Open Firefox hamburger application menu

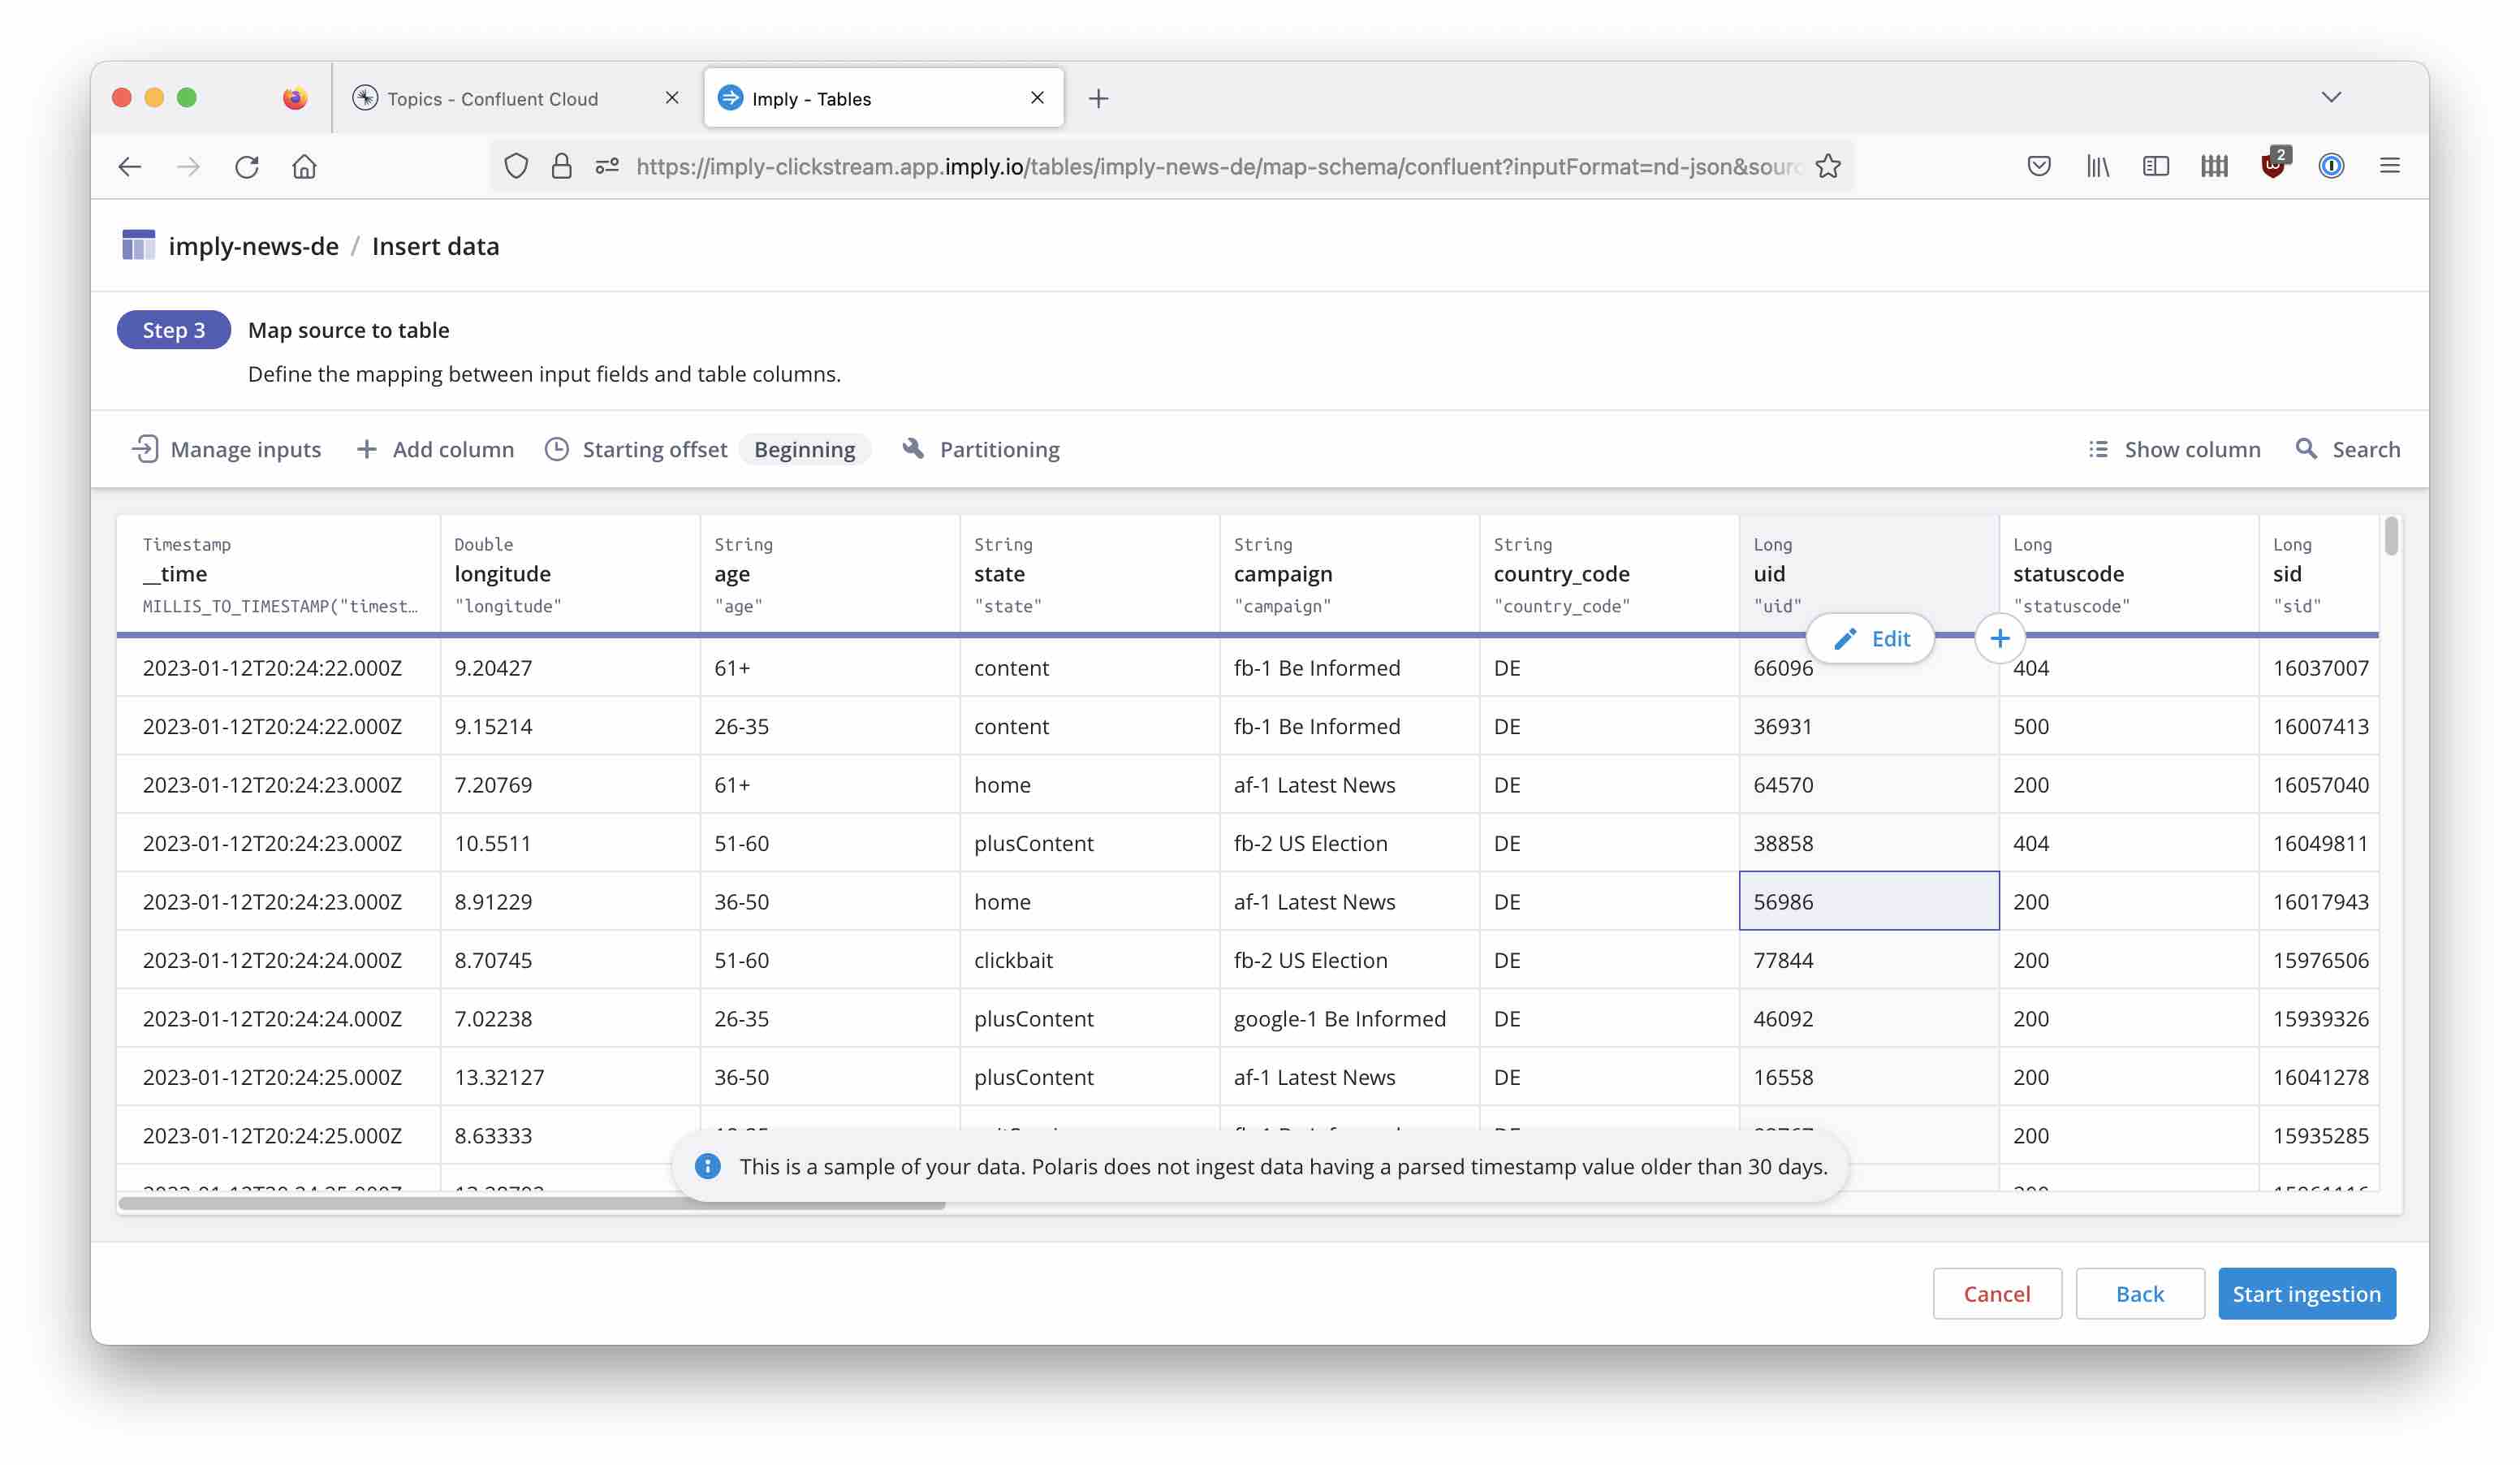point(2389,166)
